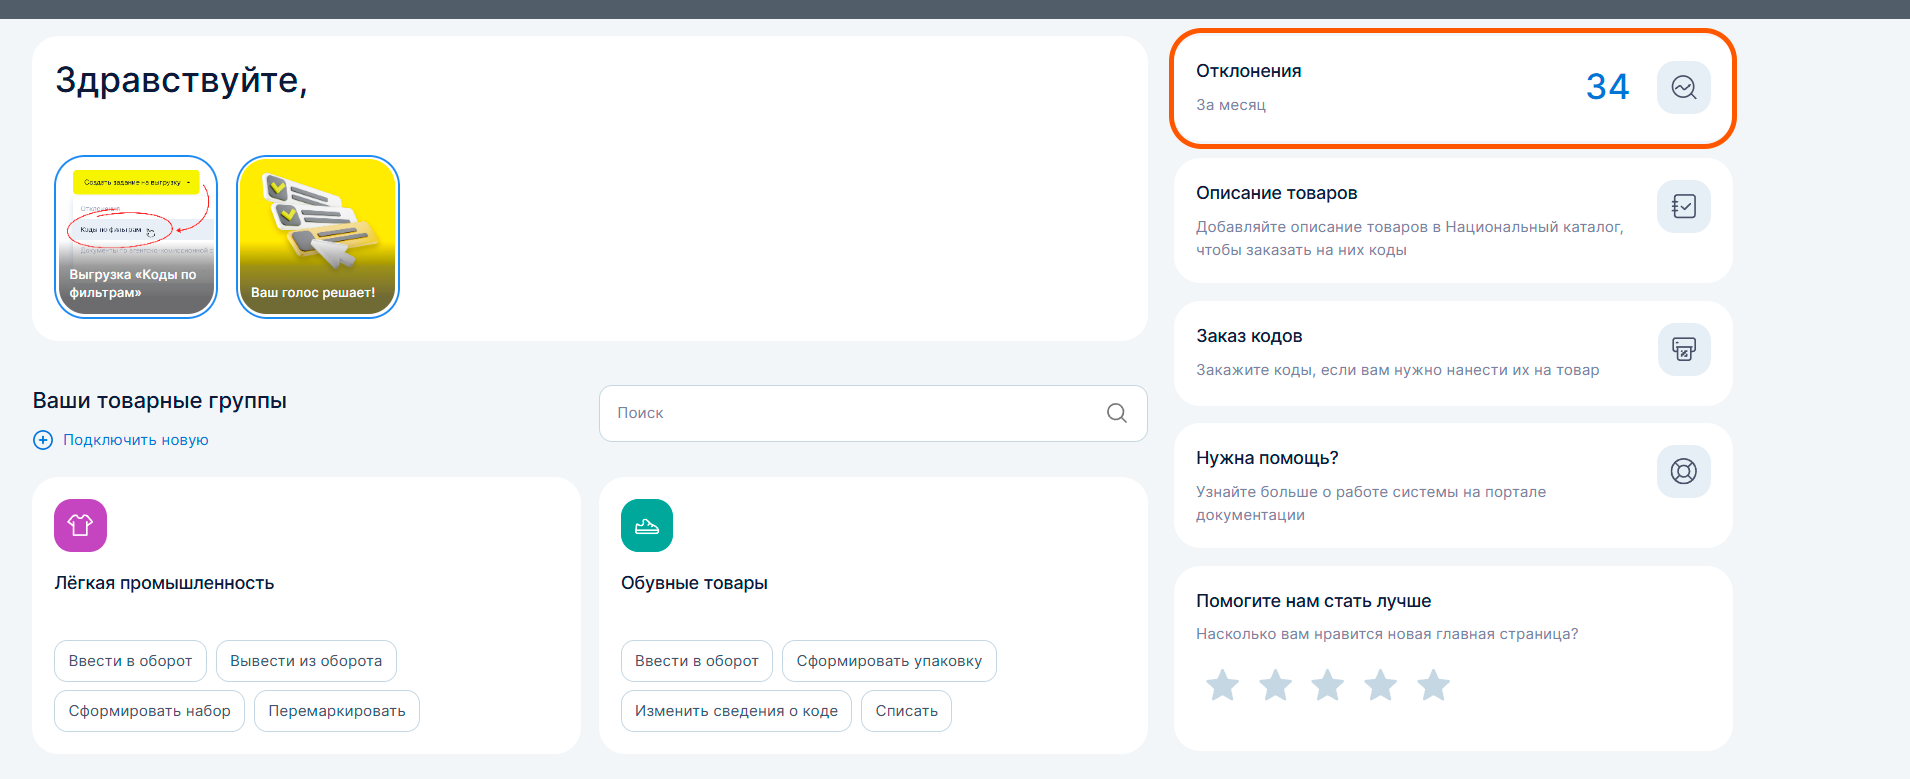This screenshot has width=1910, height=779.
Task: Click Сформировать упаковку button
Action: pos(889,661)
